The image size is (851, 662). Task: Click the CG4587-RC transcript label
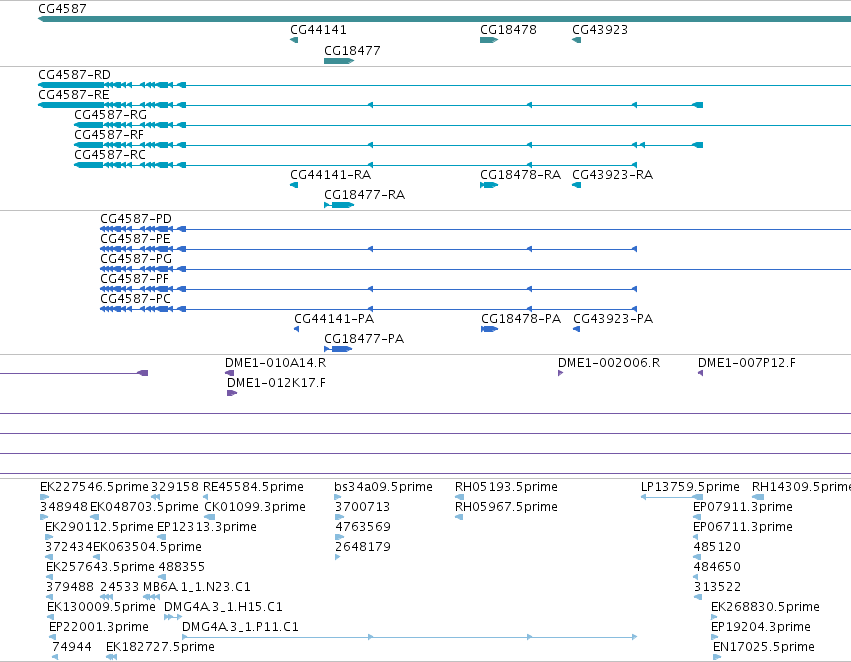tap(110, 155)
